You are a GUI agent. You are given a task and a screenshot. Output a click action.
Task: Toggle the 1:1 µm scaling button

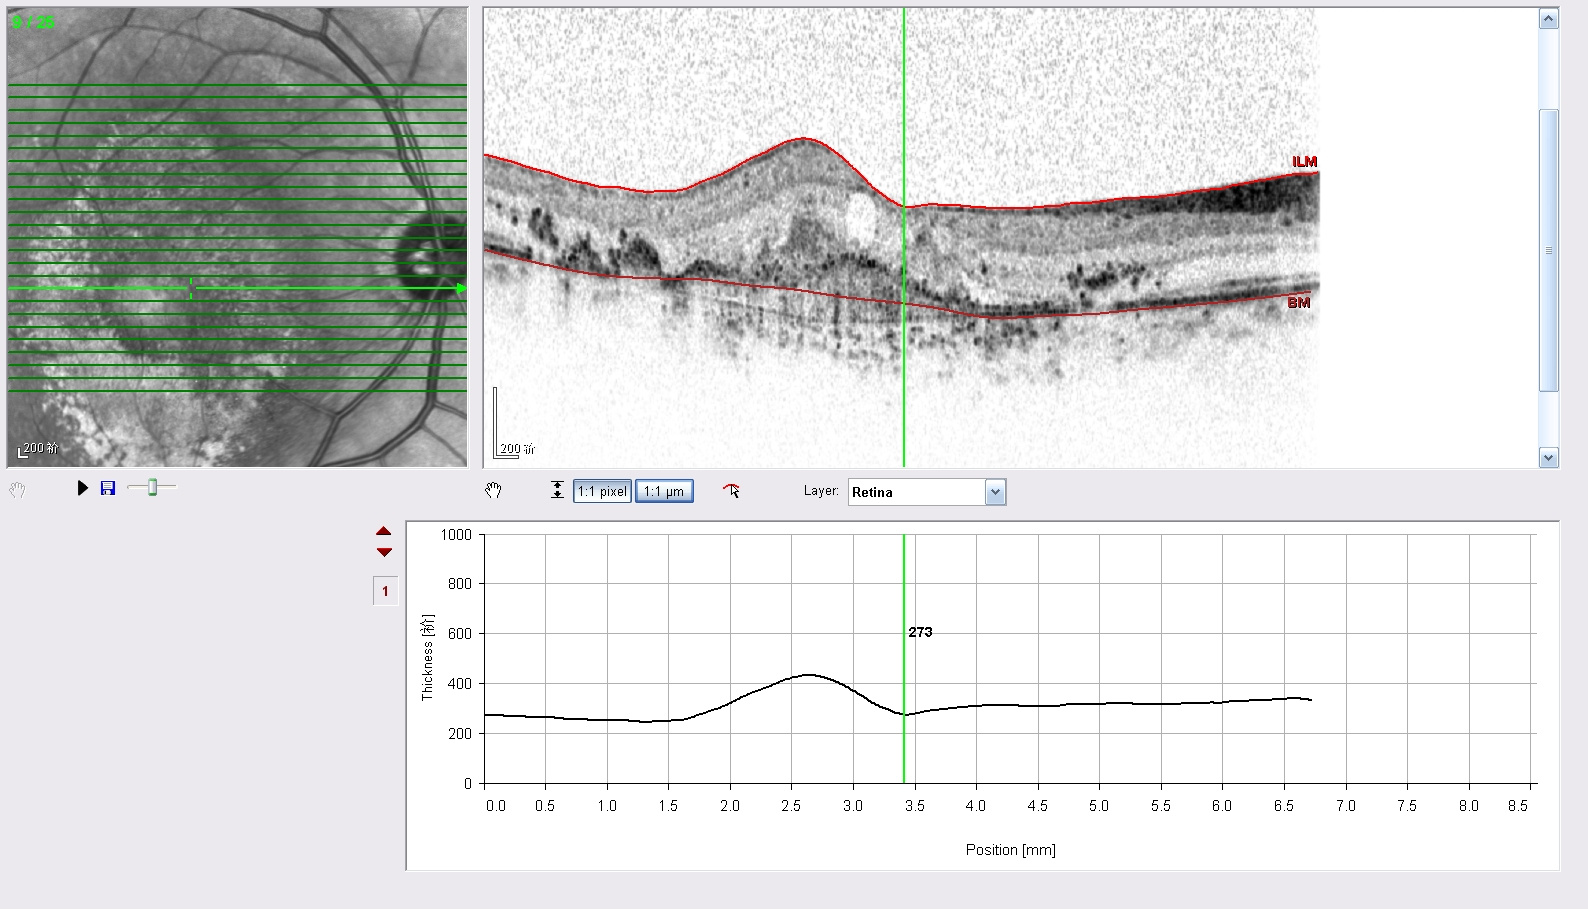[664, 491]
